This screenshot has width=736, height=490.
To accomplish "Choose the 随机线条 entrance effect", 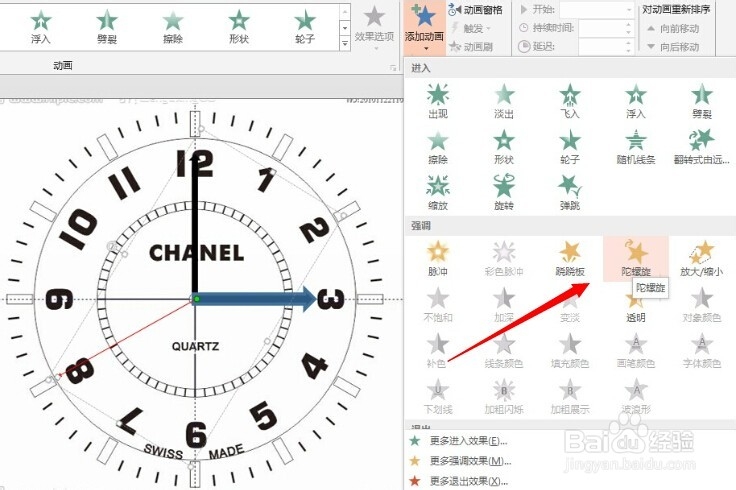I will coord(636,147).
